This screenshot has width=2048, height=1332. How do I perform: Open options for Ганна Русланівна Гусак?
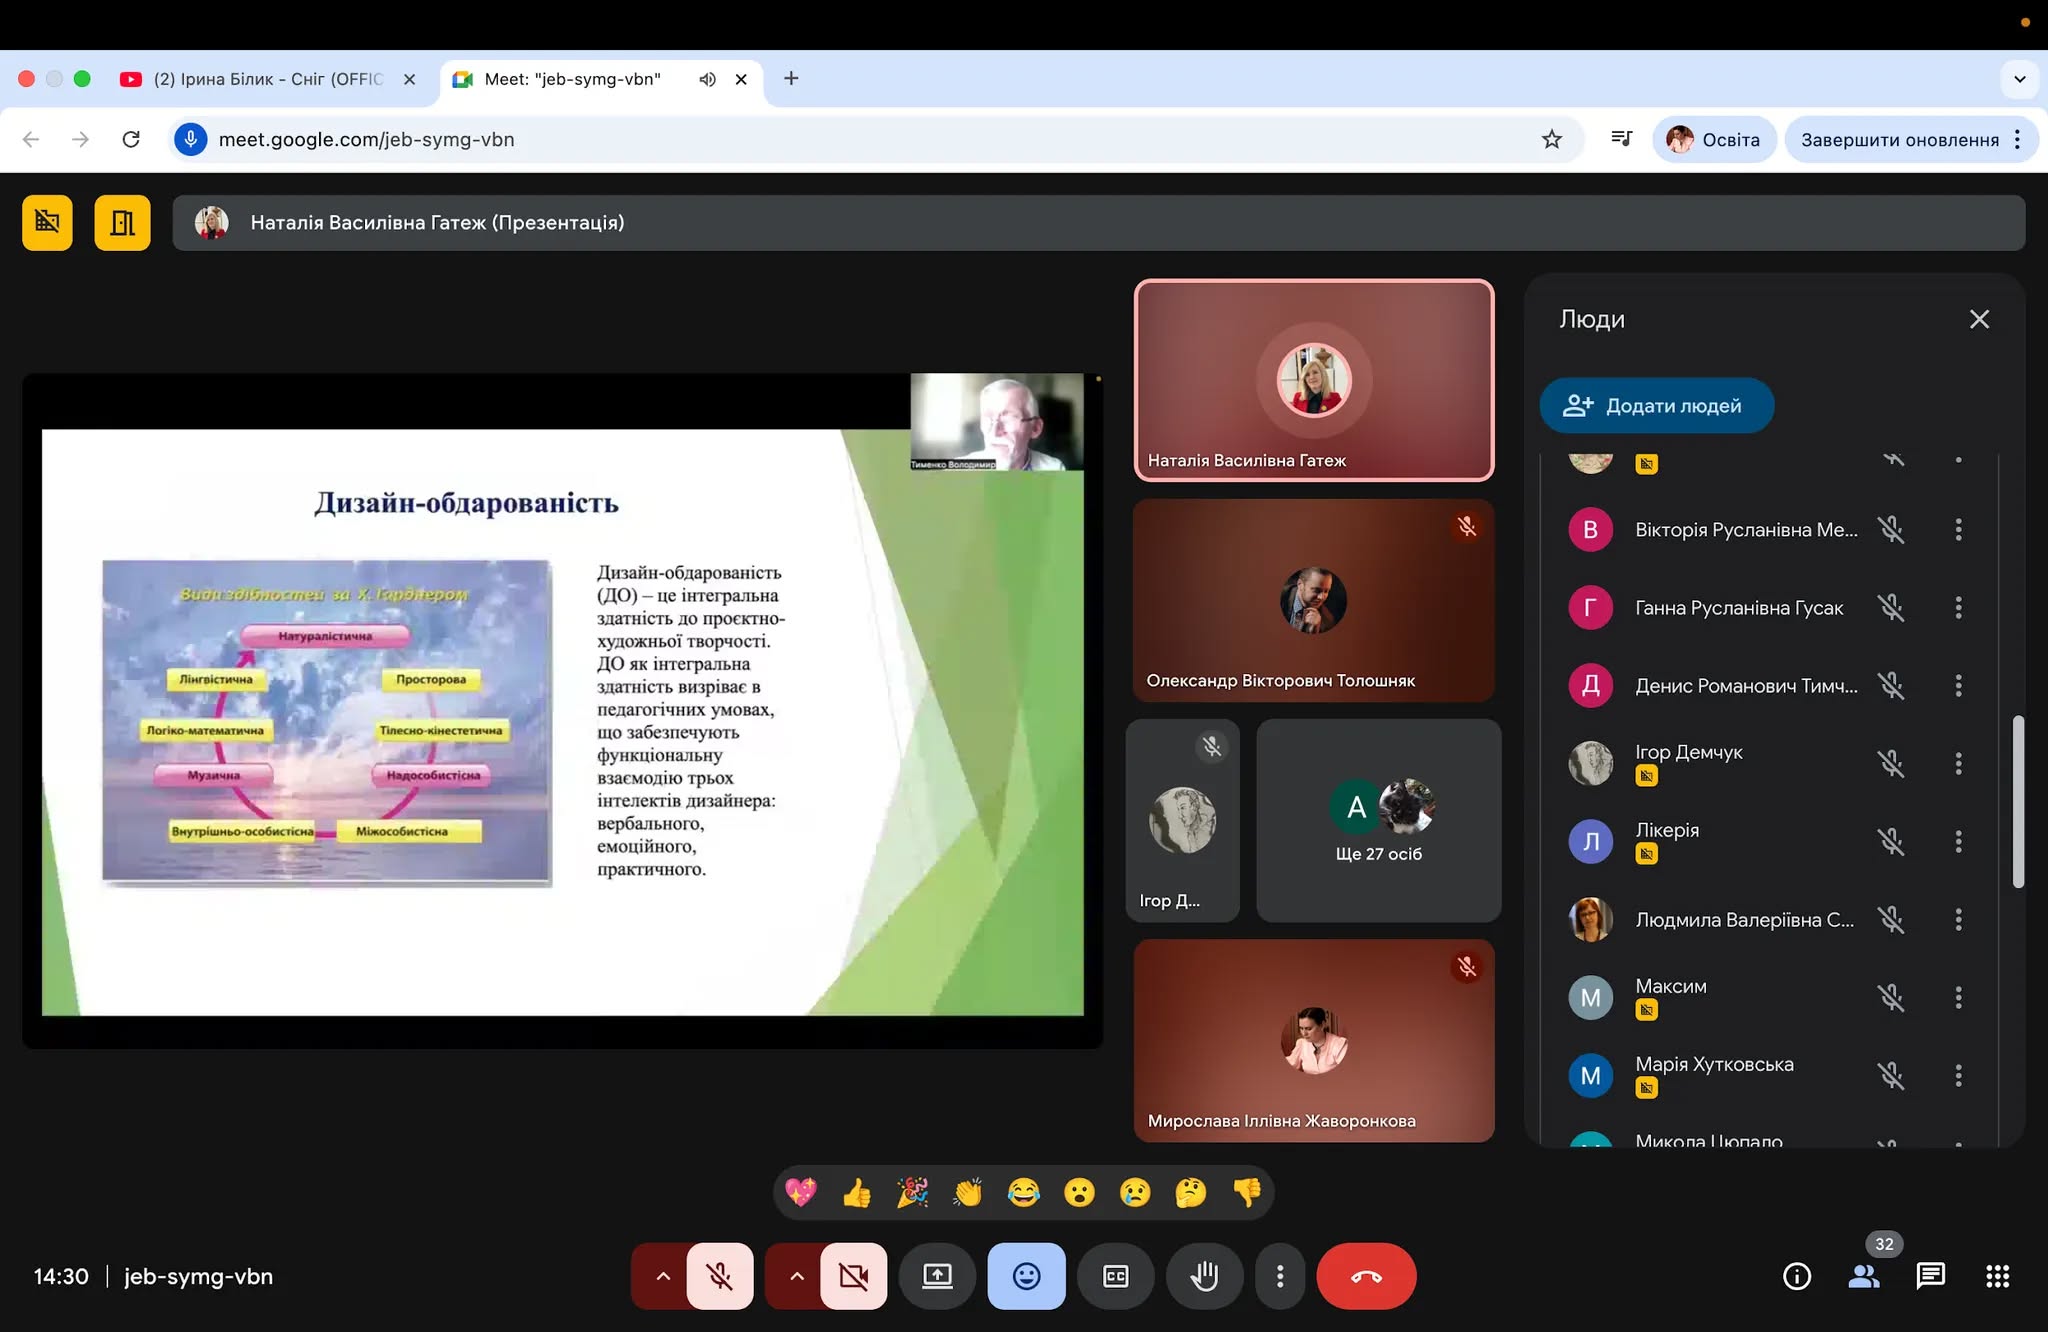[x=1958, y=608]
